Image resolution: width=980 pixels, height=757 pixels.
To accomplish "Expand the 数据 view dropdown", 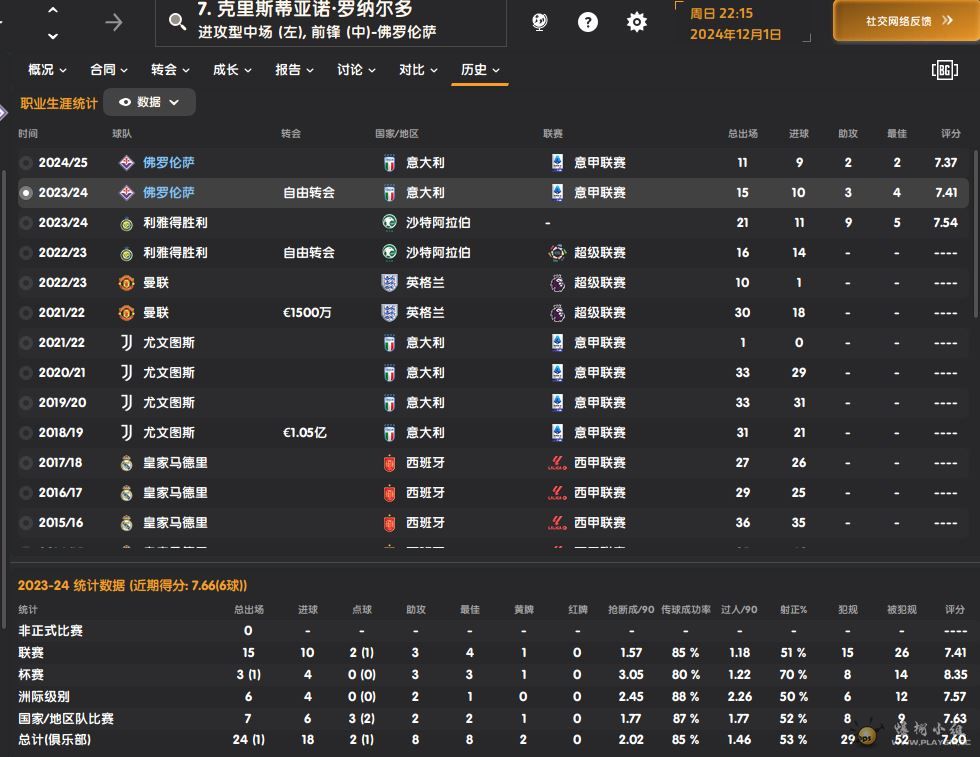I will pos(149,102).
